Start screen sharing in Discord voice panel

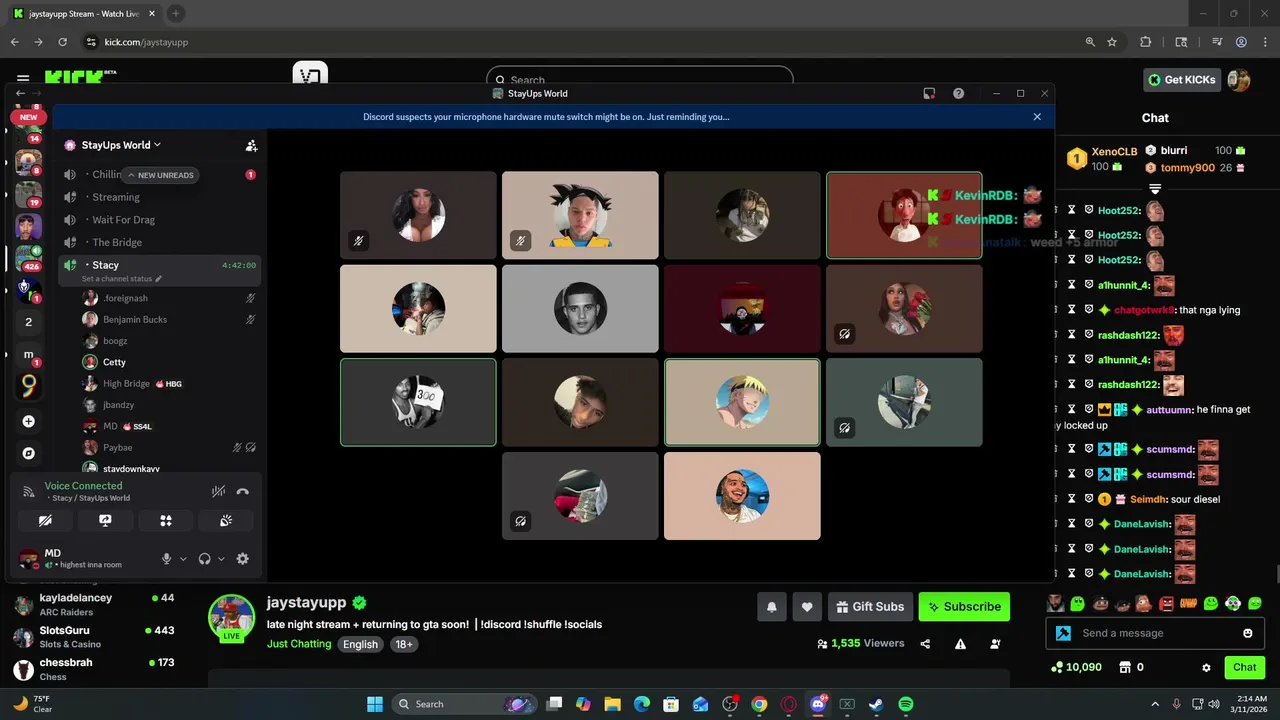click(105, 520)
